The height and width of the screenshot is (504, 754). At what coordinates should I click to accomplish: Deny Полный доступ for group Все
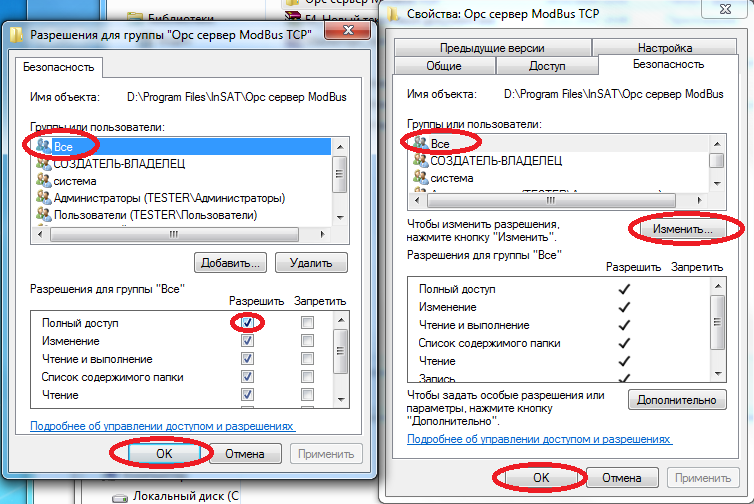(307, 322)
